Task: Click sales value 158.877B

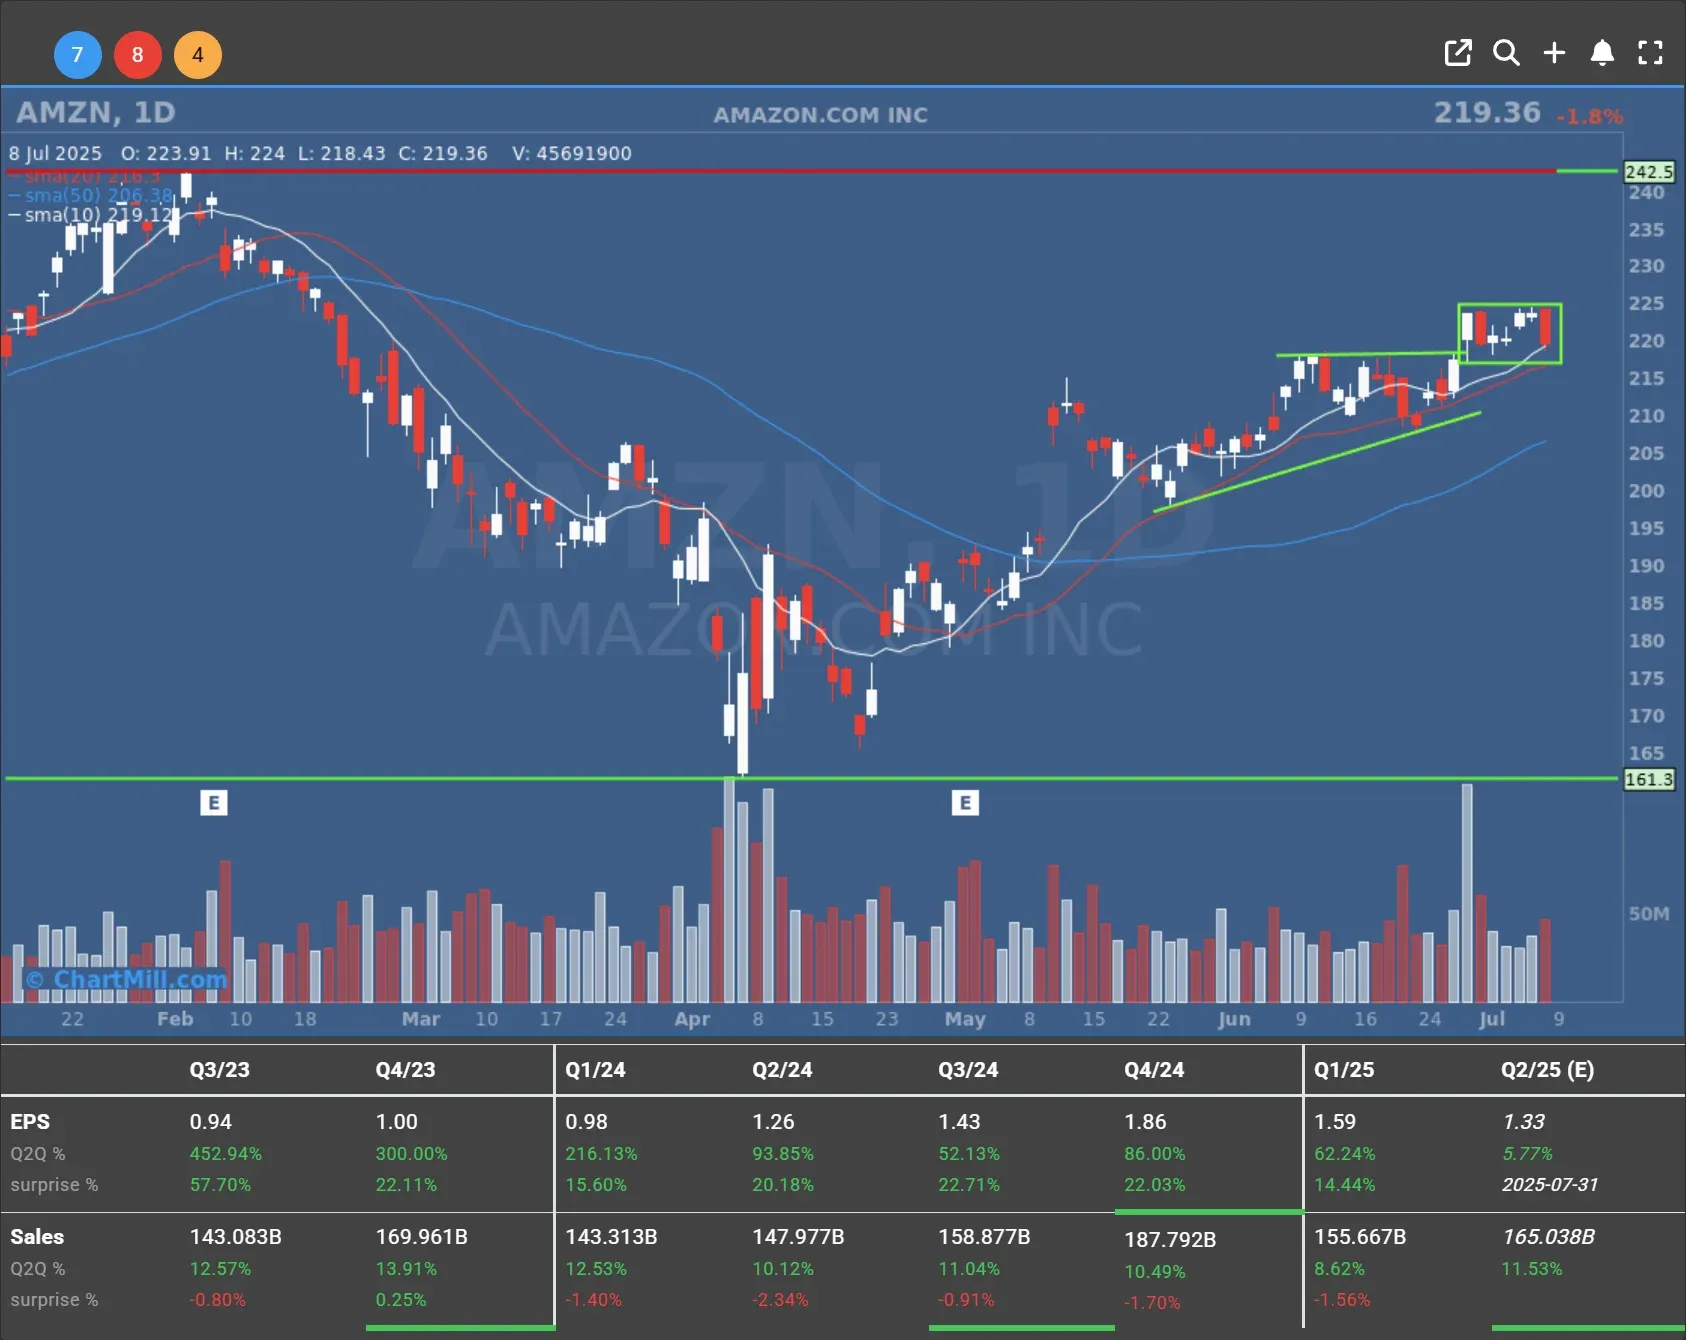Action: point(984,1237)
